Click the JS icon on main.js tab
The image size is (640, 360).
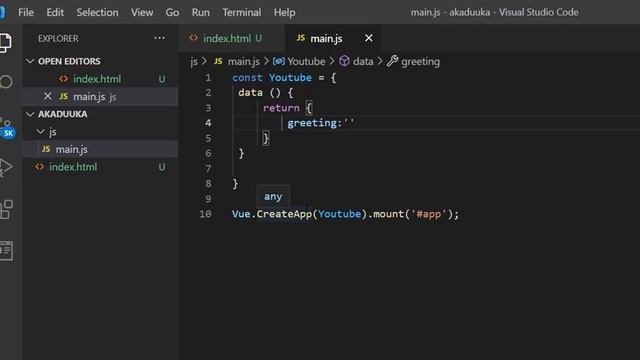click(x=301, y=38)
